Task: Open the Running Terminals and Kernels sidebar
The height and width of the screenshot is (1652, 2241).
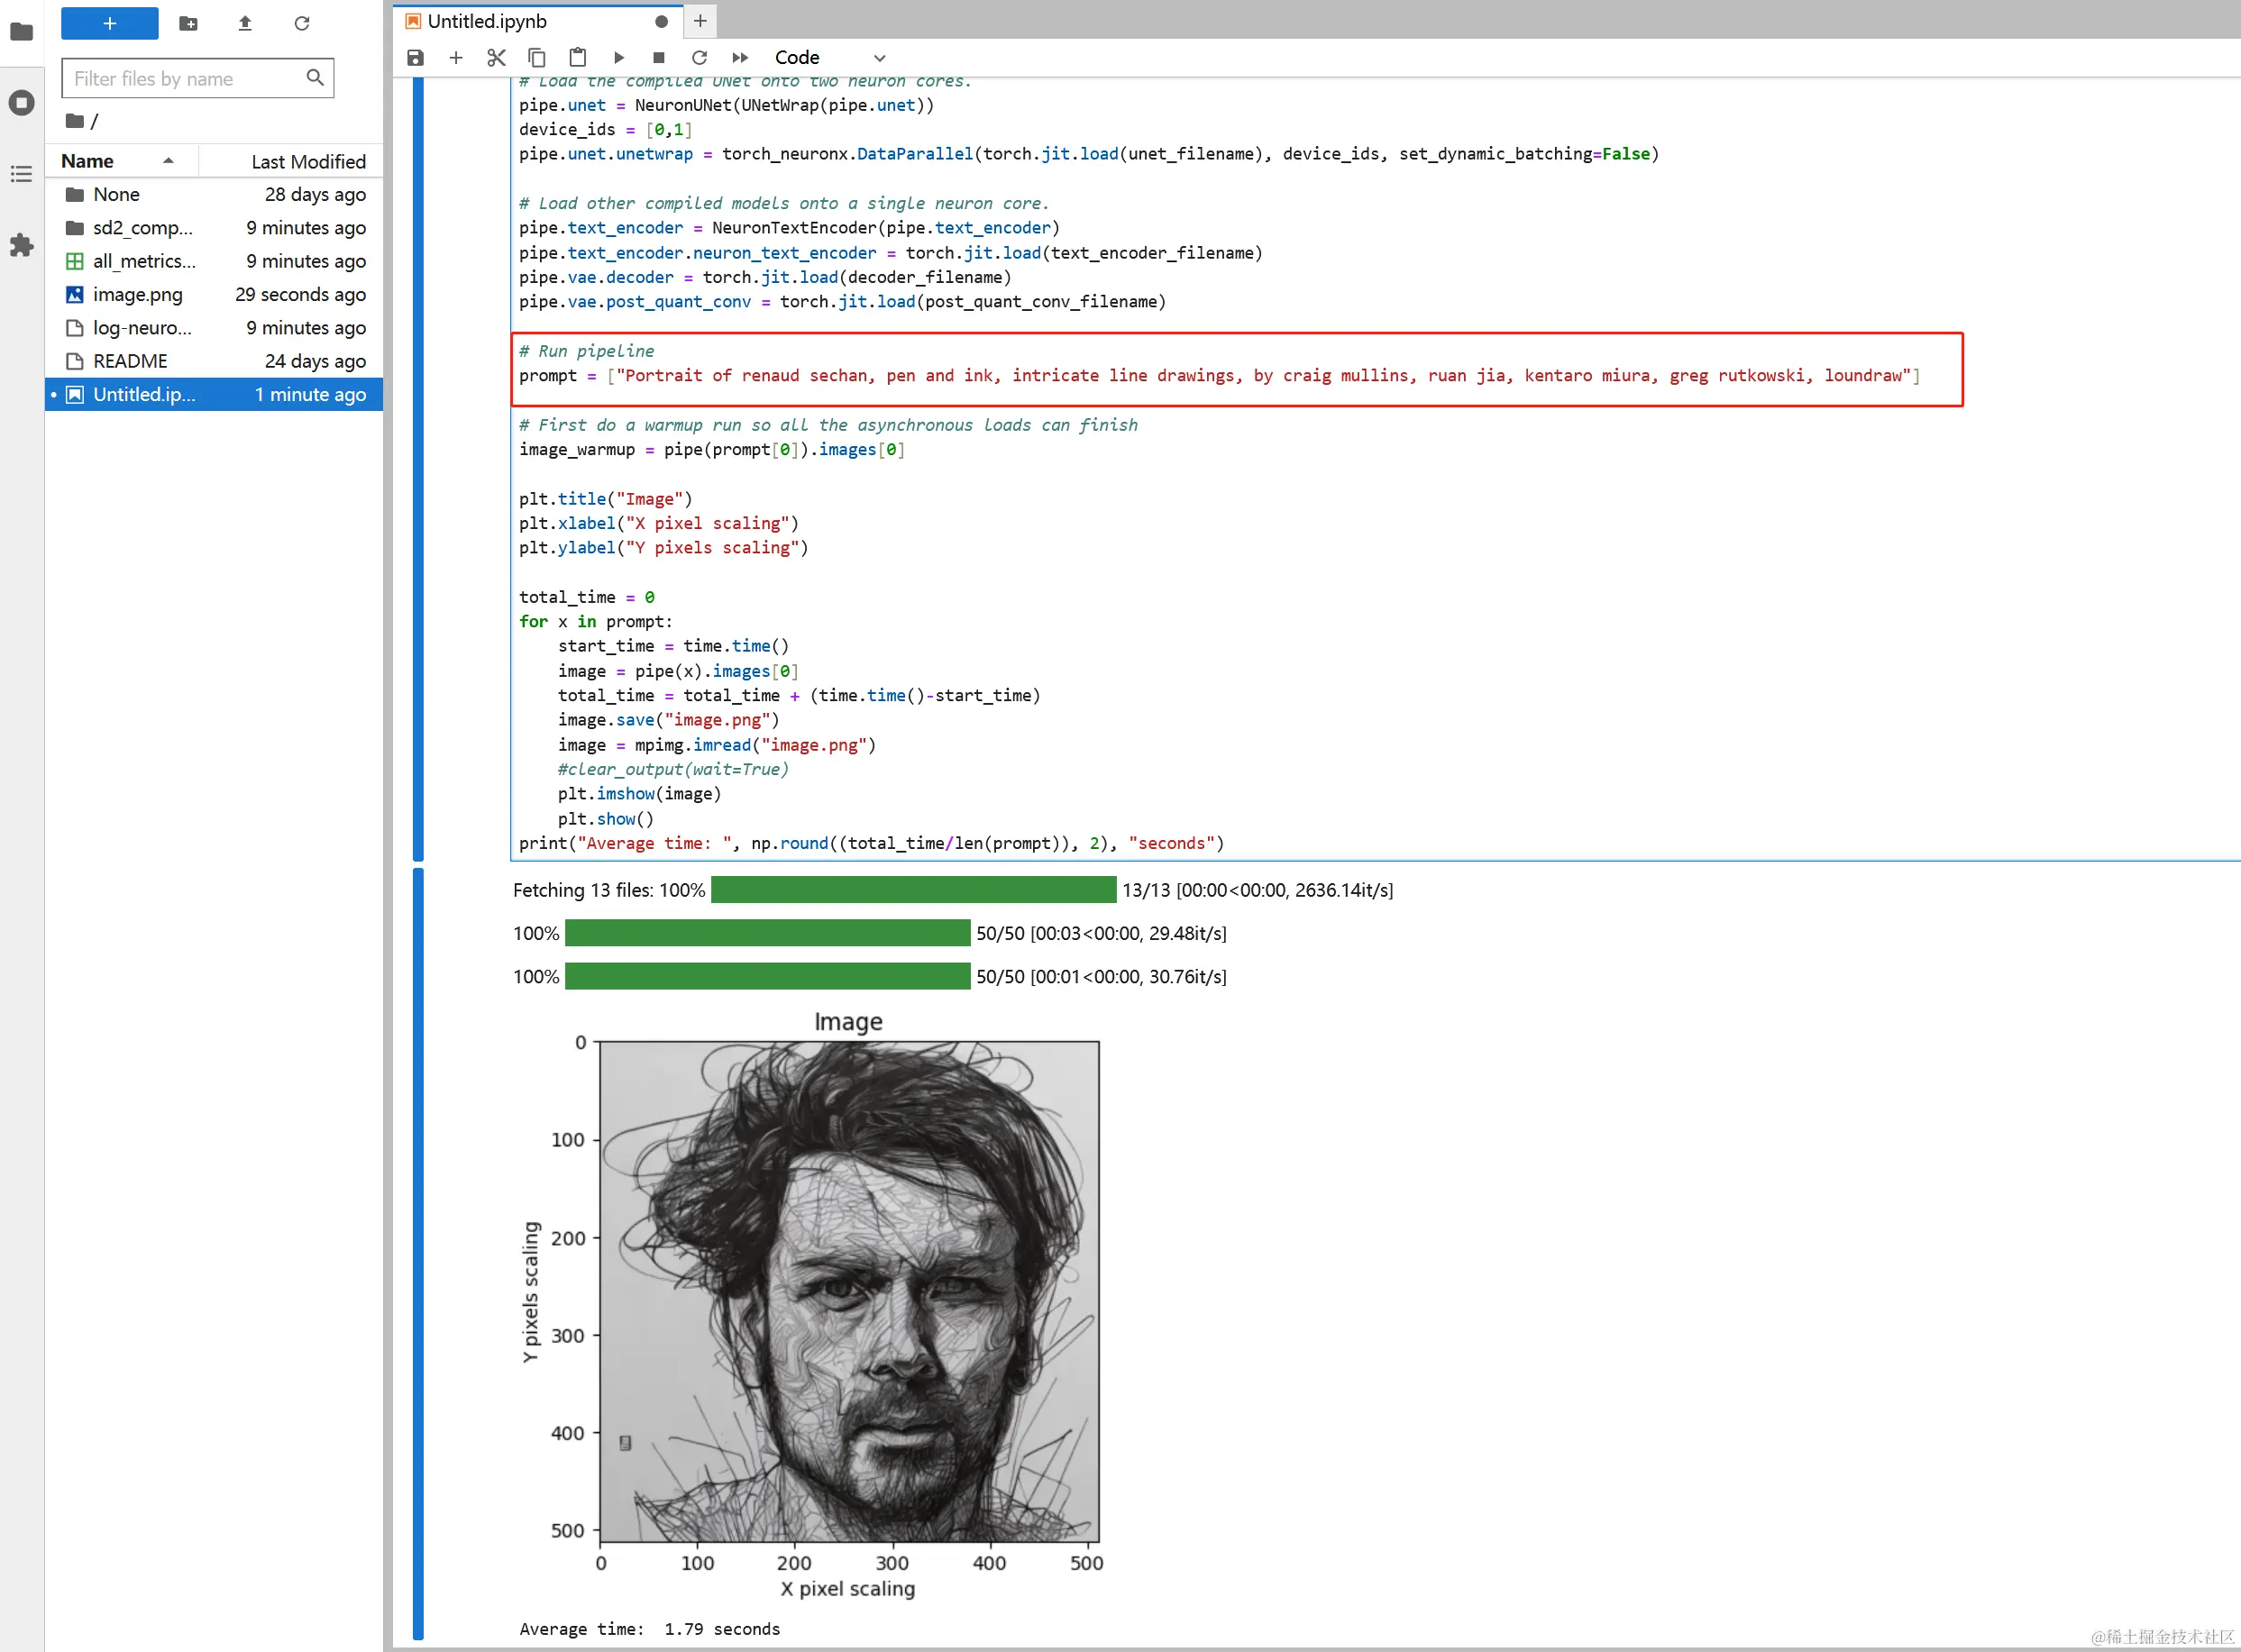Action: point(21,102)
